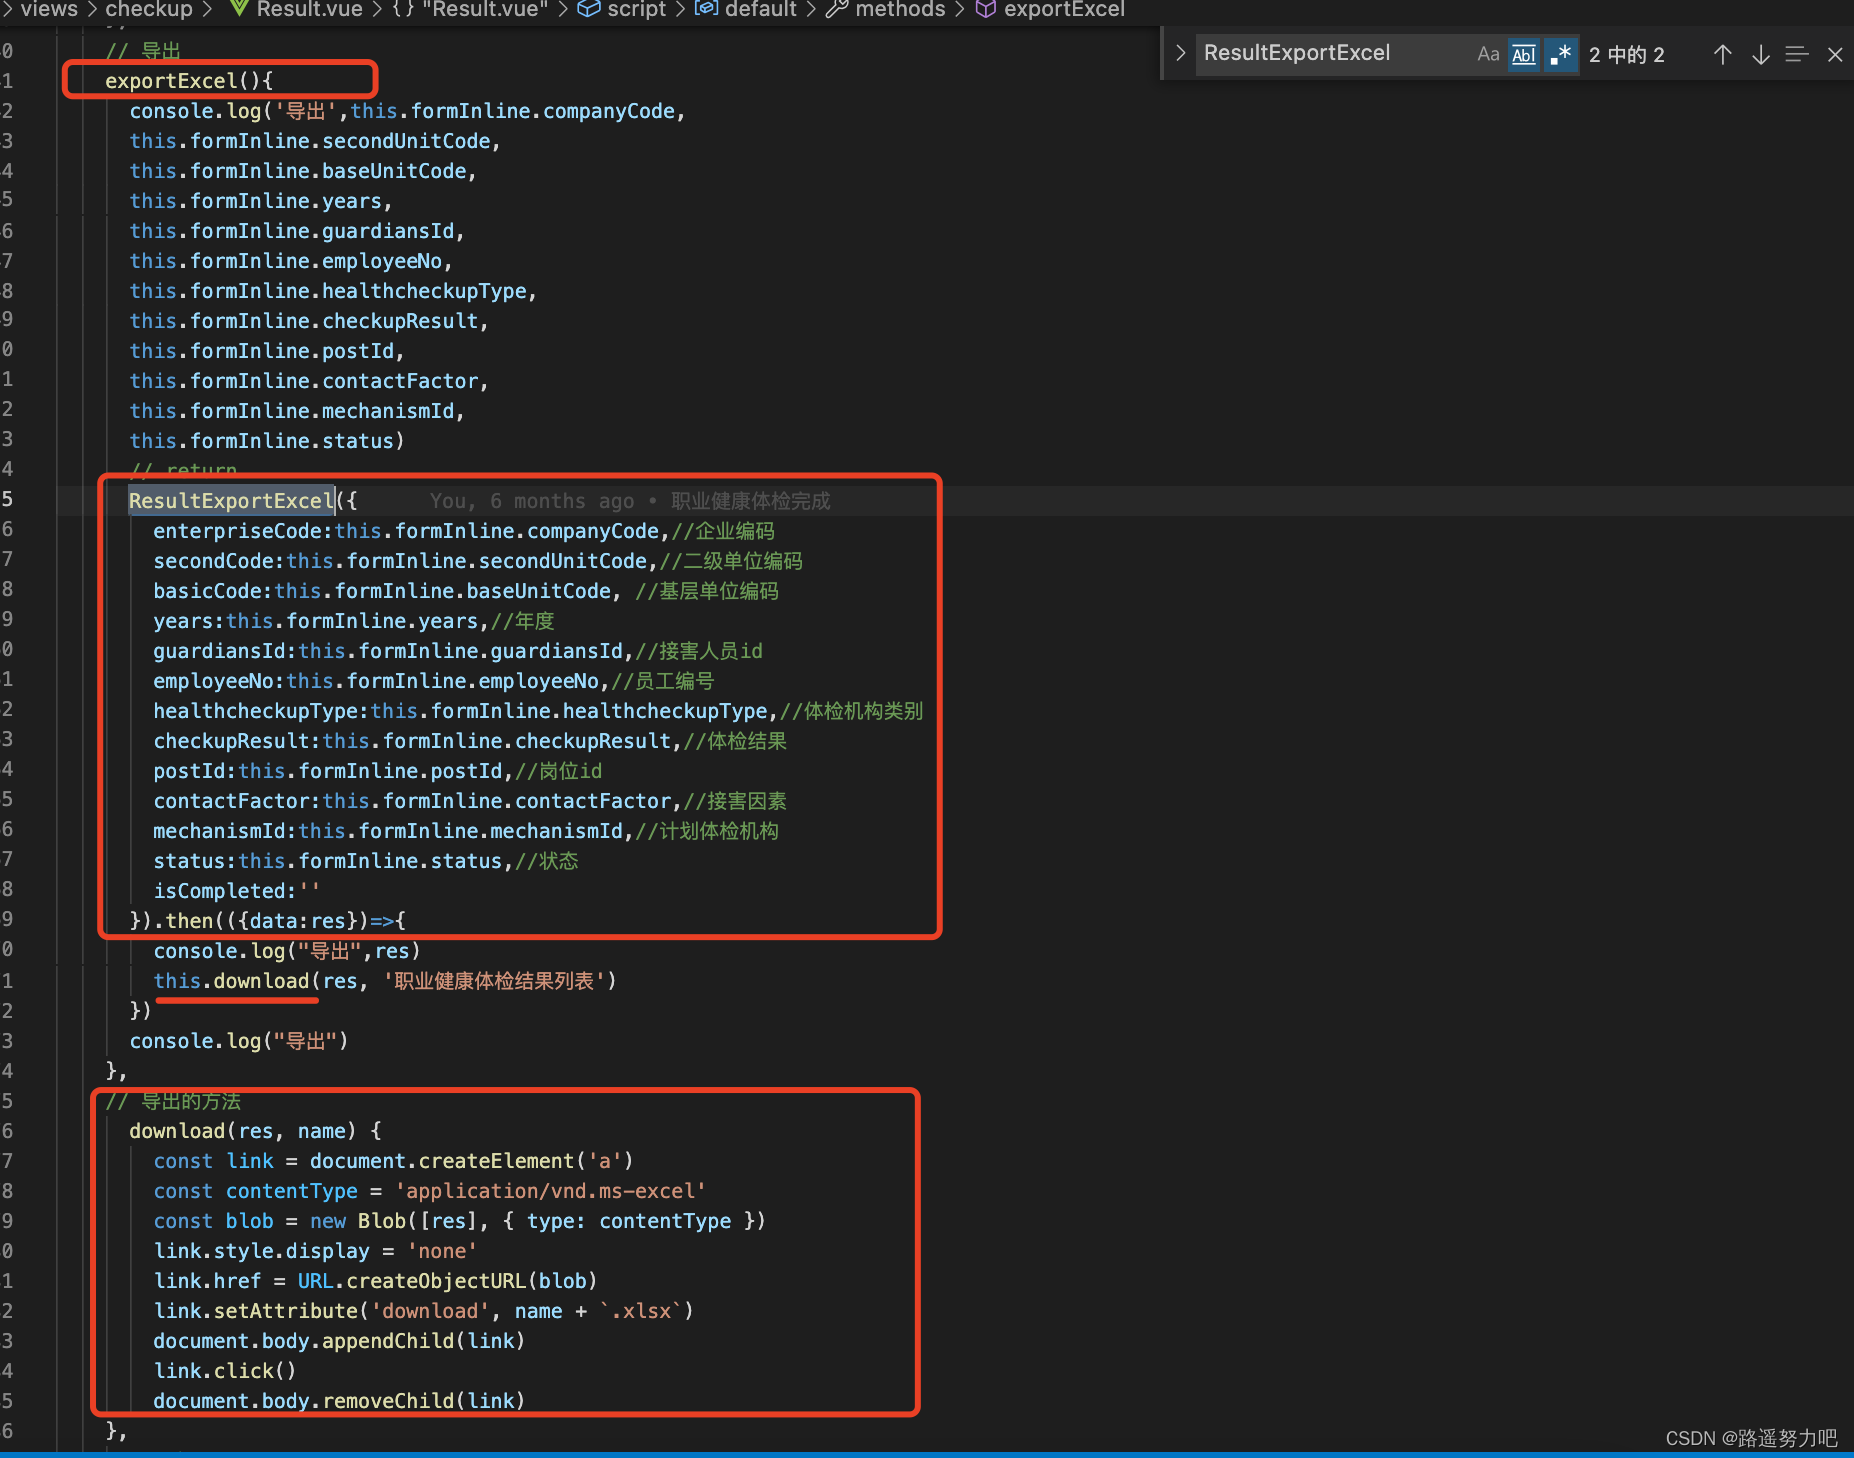Open the "Result.vue" object breadcrumb
This screenshot has width=1854, height=1458.
click(x=485, y=10)
